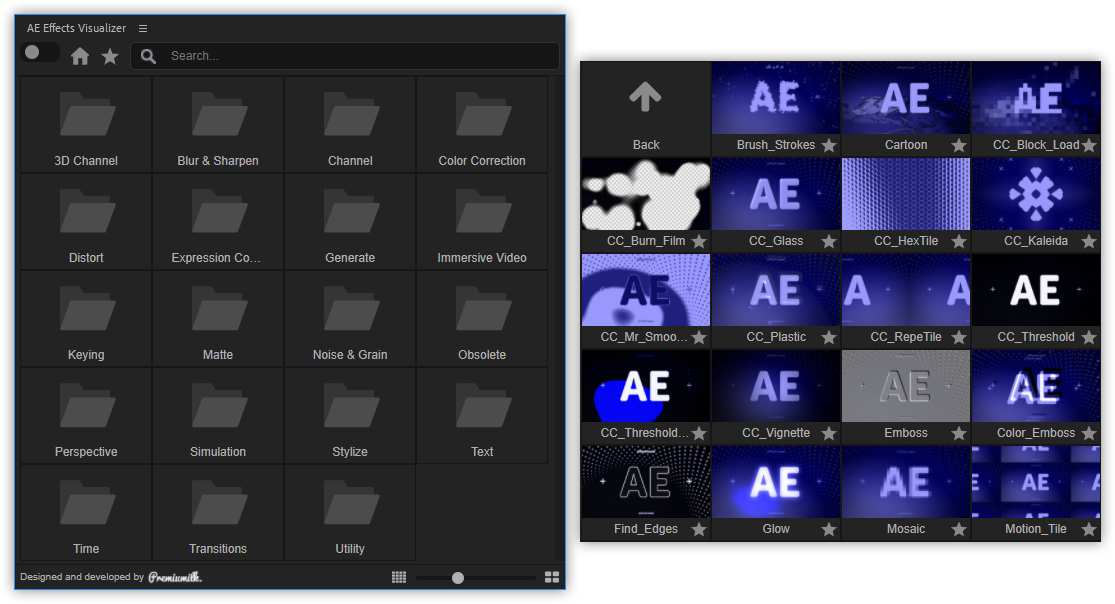Select the CC_RepeTile effect thumbnail
The width and height of the screenshot is (1115, 604).
click(906, 290)
